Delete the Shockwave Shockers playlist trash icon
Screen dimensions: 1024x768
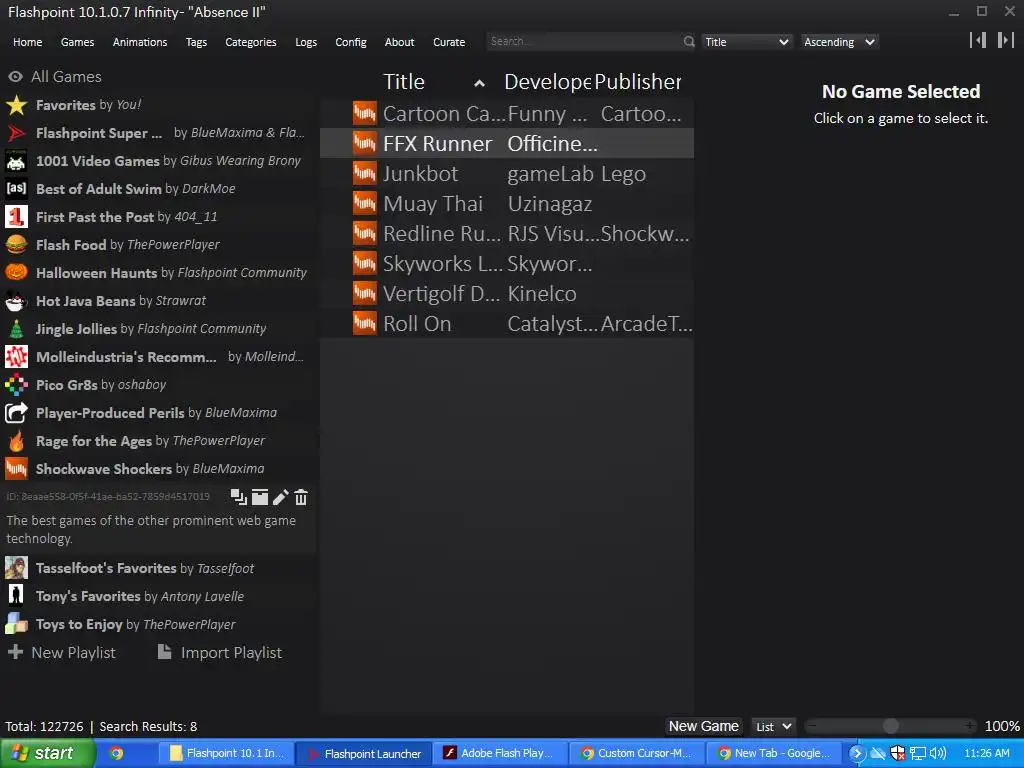pos(301,497)
